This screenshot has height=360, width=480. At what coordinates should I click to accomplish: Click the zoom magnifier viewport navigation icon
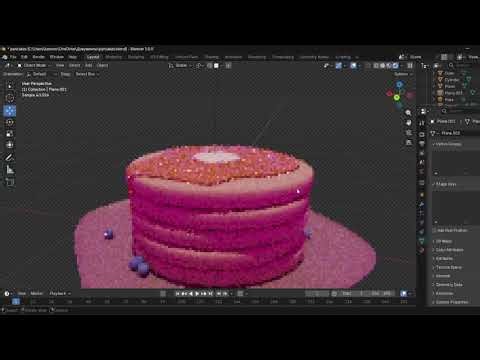[x=409, y=113]
